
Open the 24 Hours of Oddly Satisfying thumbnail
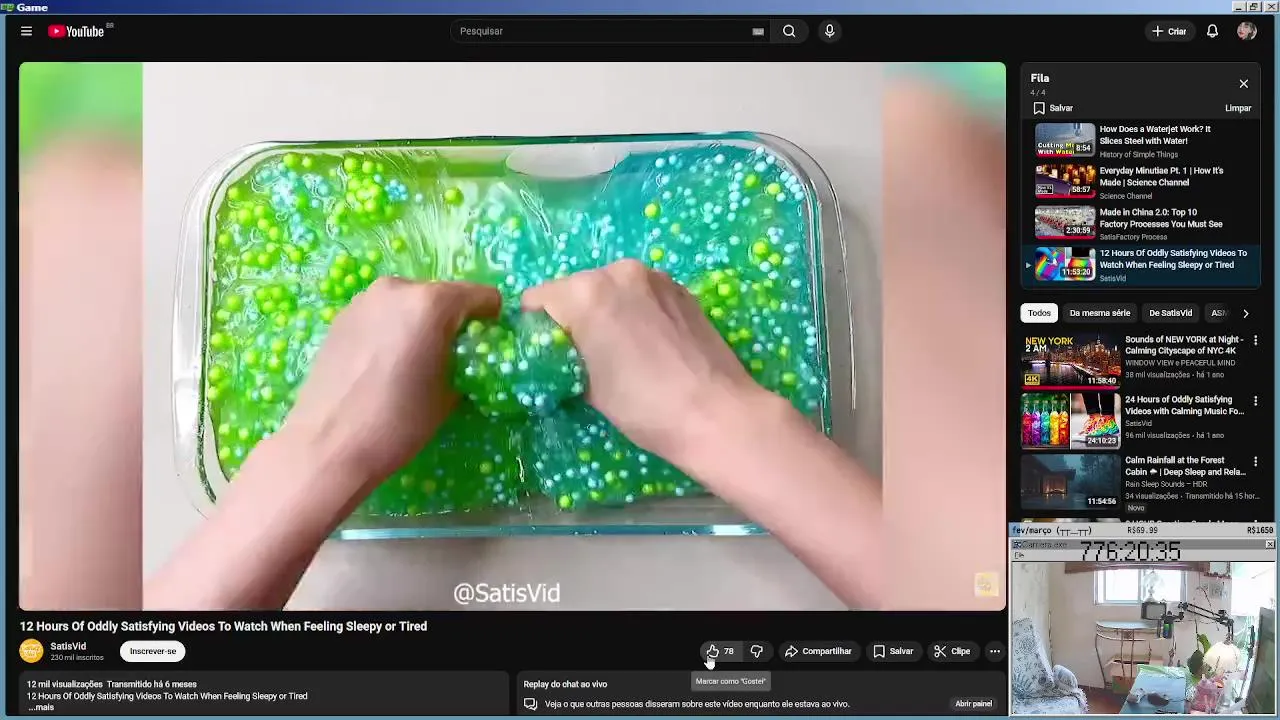tap(1070, 420)
